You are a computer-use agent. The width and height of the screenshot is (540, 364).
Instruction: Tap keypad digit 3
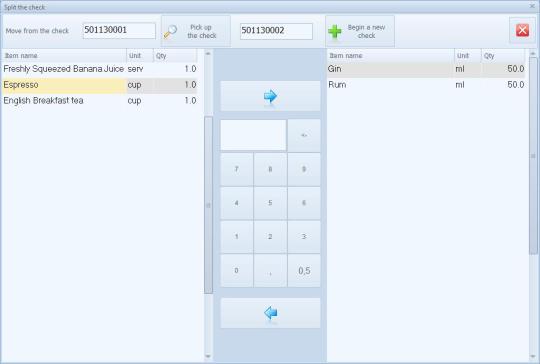point(304,237)
